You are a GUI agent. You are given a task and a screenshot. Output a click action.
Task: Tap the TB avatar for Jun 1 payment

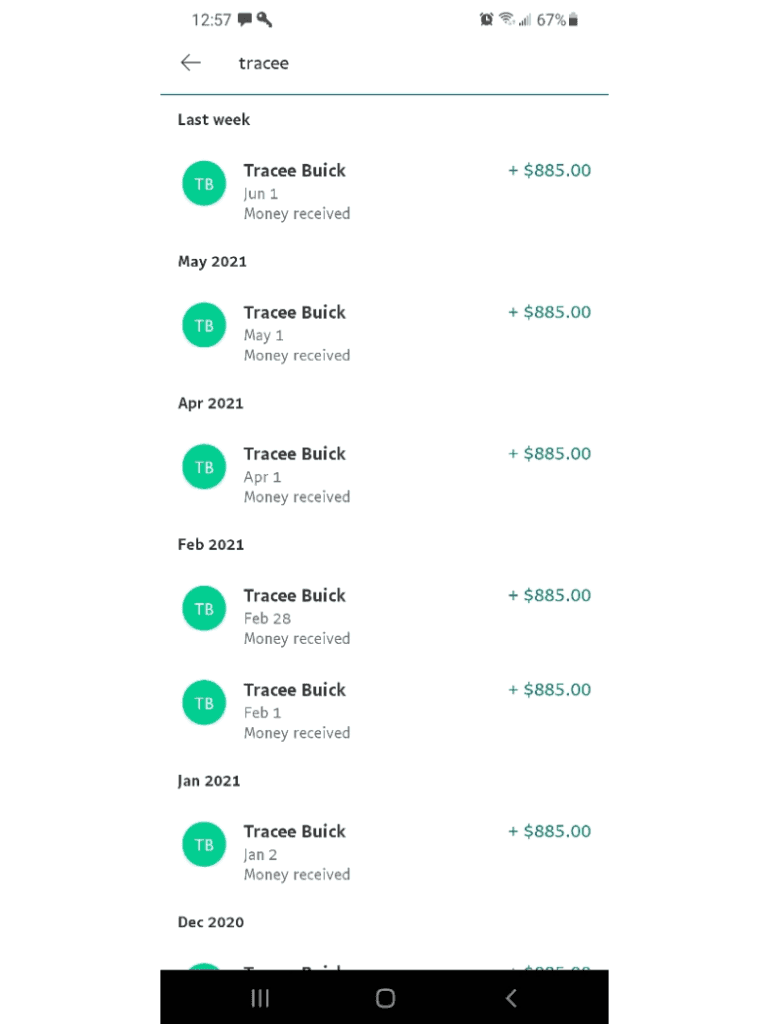coord(204,184)
